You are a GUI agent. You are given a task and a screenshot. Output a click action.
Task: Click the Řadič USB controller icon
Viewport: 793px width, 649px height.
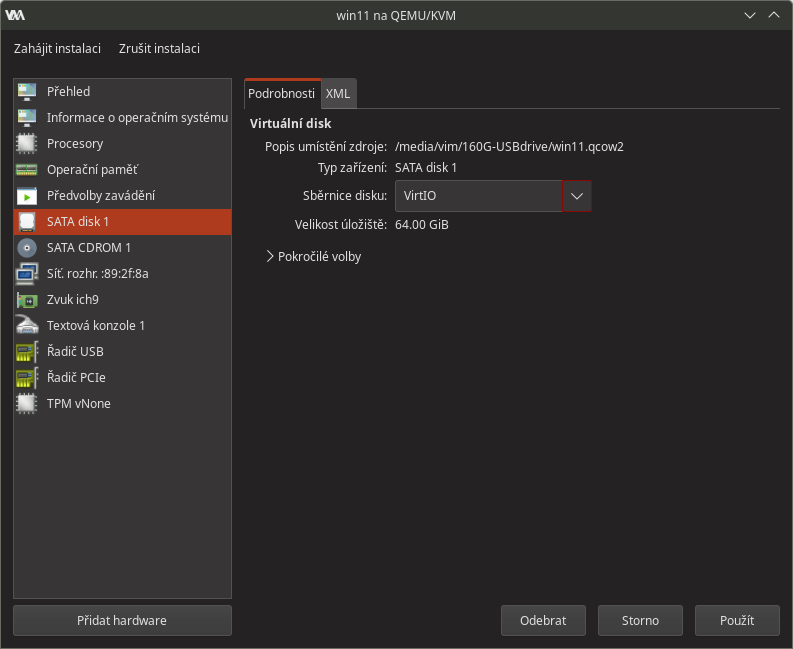[x=27, y=352]
